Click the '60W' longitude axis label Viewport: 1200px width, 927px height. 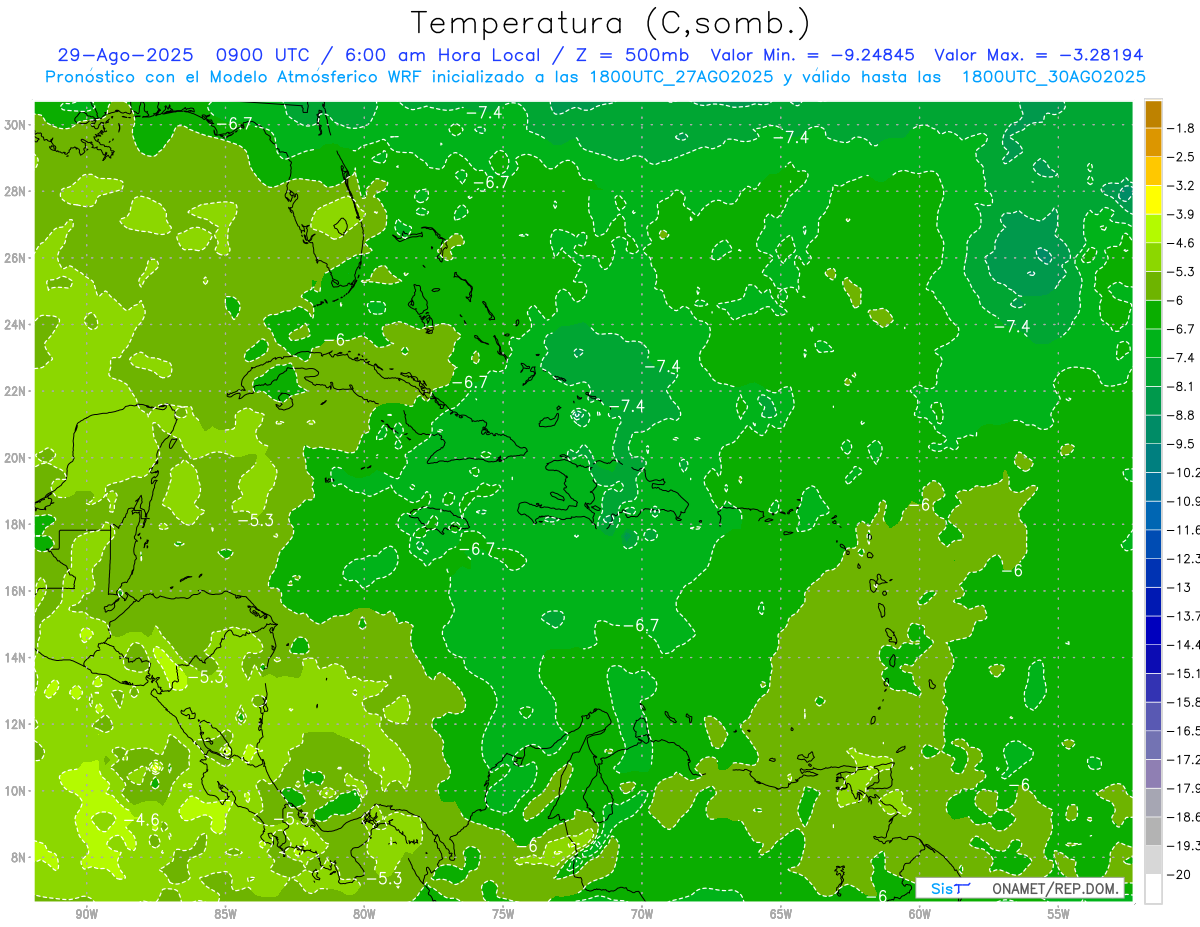pos(920,913)
